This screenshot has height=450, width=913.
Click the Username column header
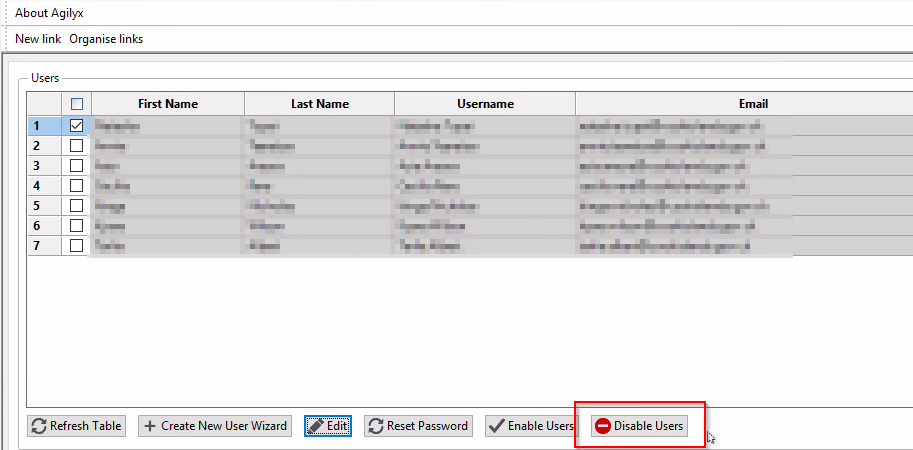(x=485, y=104)
